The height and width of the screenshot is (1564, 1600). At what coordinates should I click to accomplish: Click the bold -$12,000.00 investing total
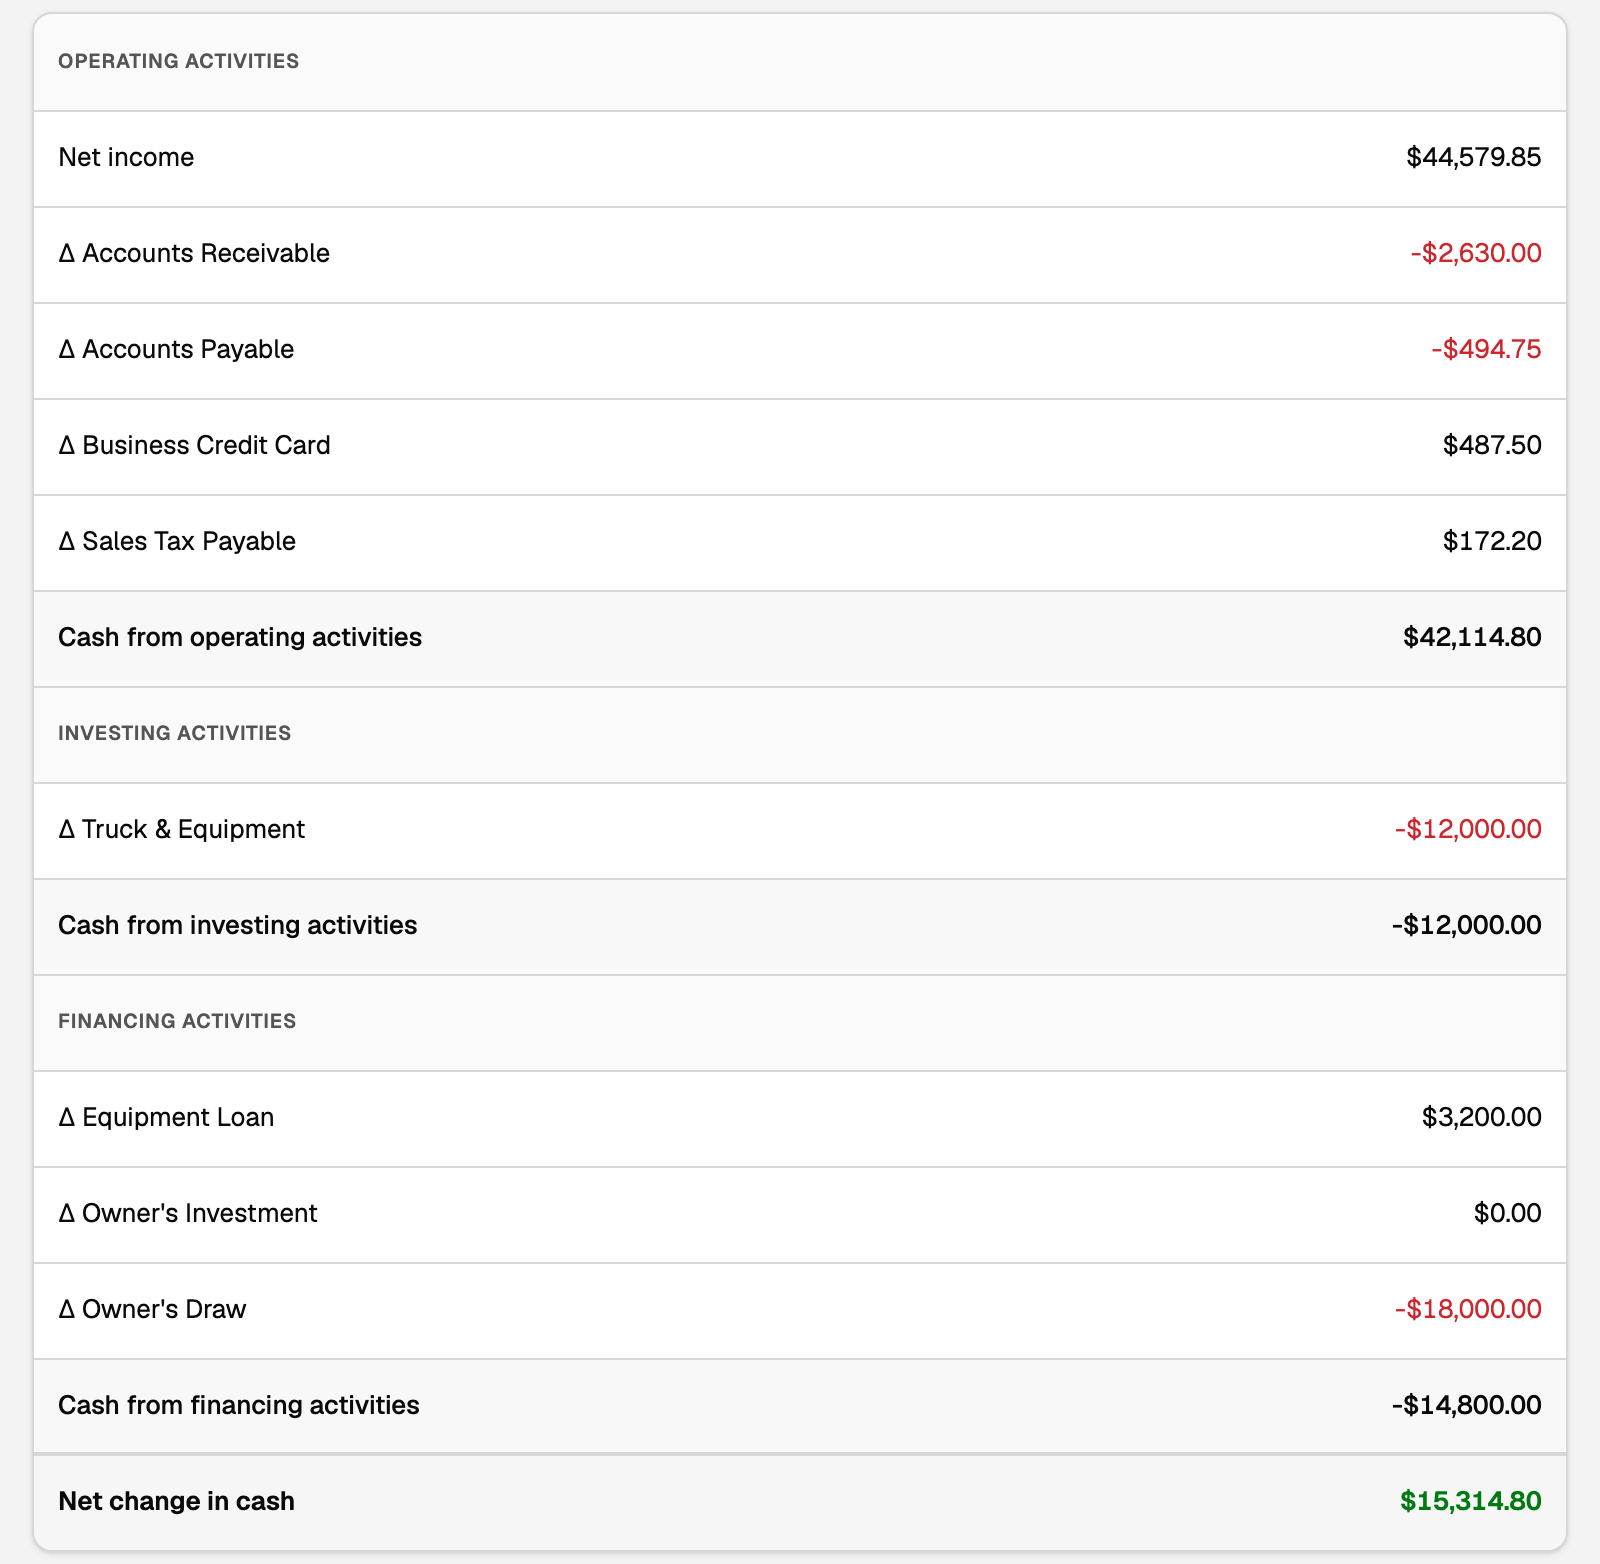(1466, 925)
